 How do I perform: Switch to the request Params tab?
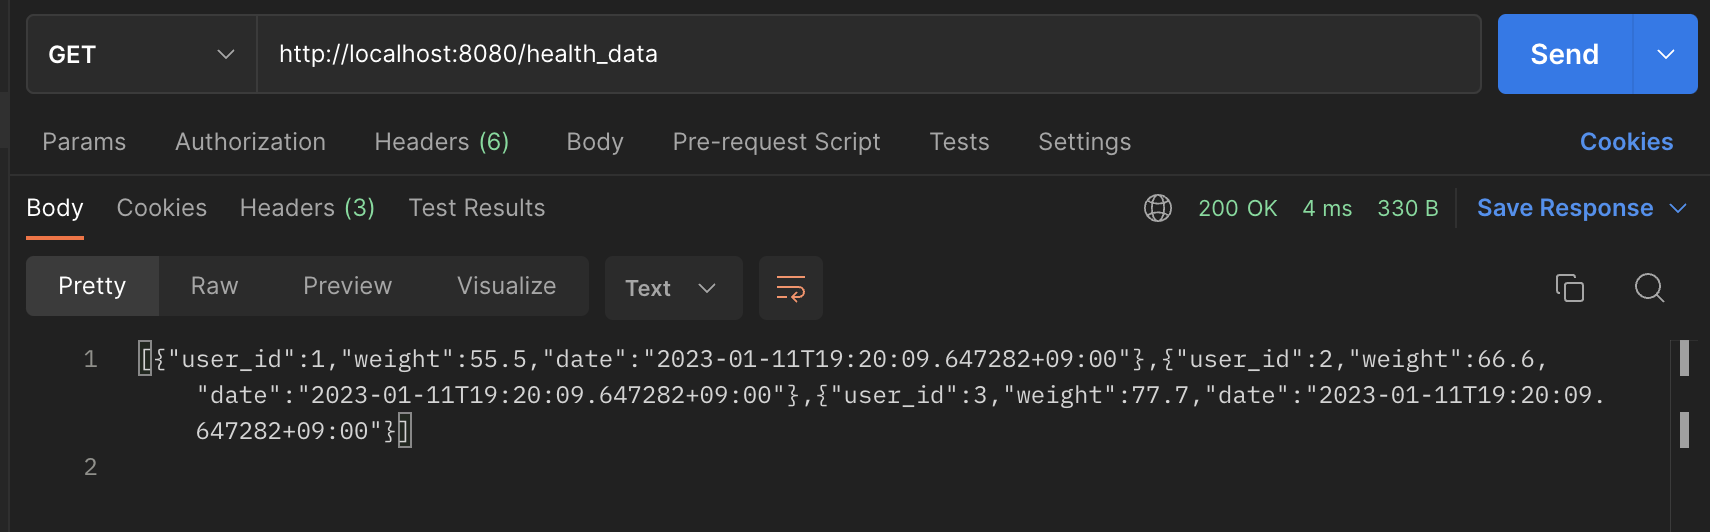tap(84, 142)
